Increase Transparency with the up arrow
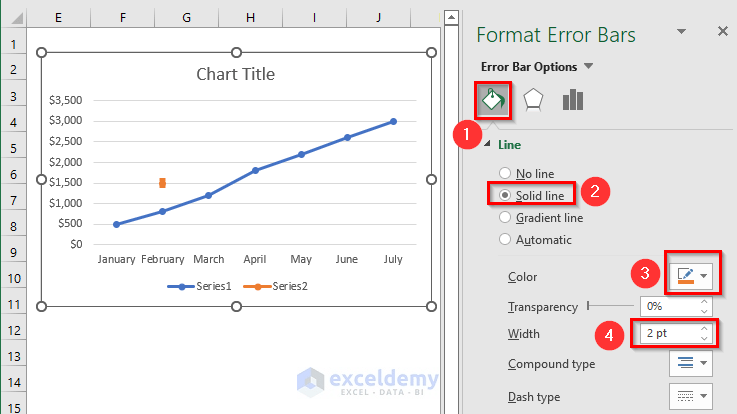Image resolution: width=737 pixels, height=414 pixels. (704, 302)
